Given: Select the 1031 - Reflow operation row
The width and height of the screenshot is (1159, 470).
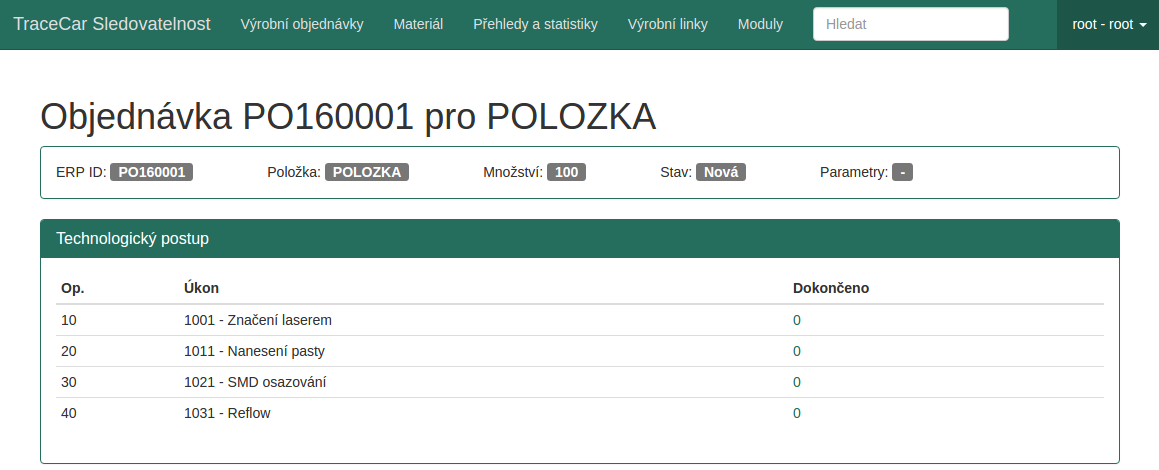Looking at the screenshot, I should [580, 413].
